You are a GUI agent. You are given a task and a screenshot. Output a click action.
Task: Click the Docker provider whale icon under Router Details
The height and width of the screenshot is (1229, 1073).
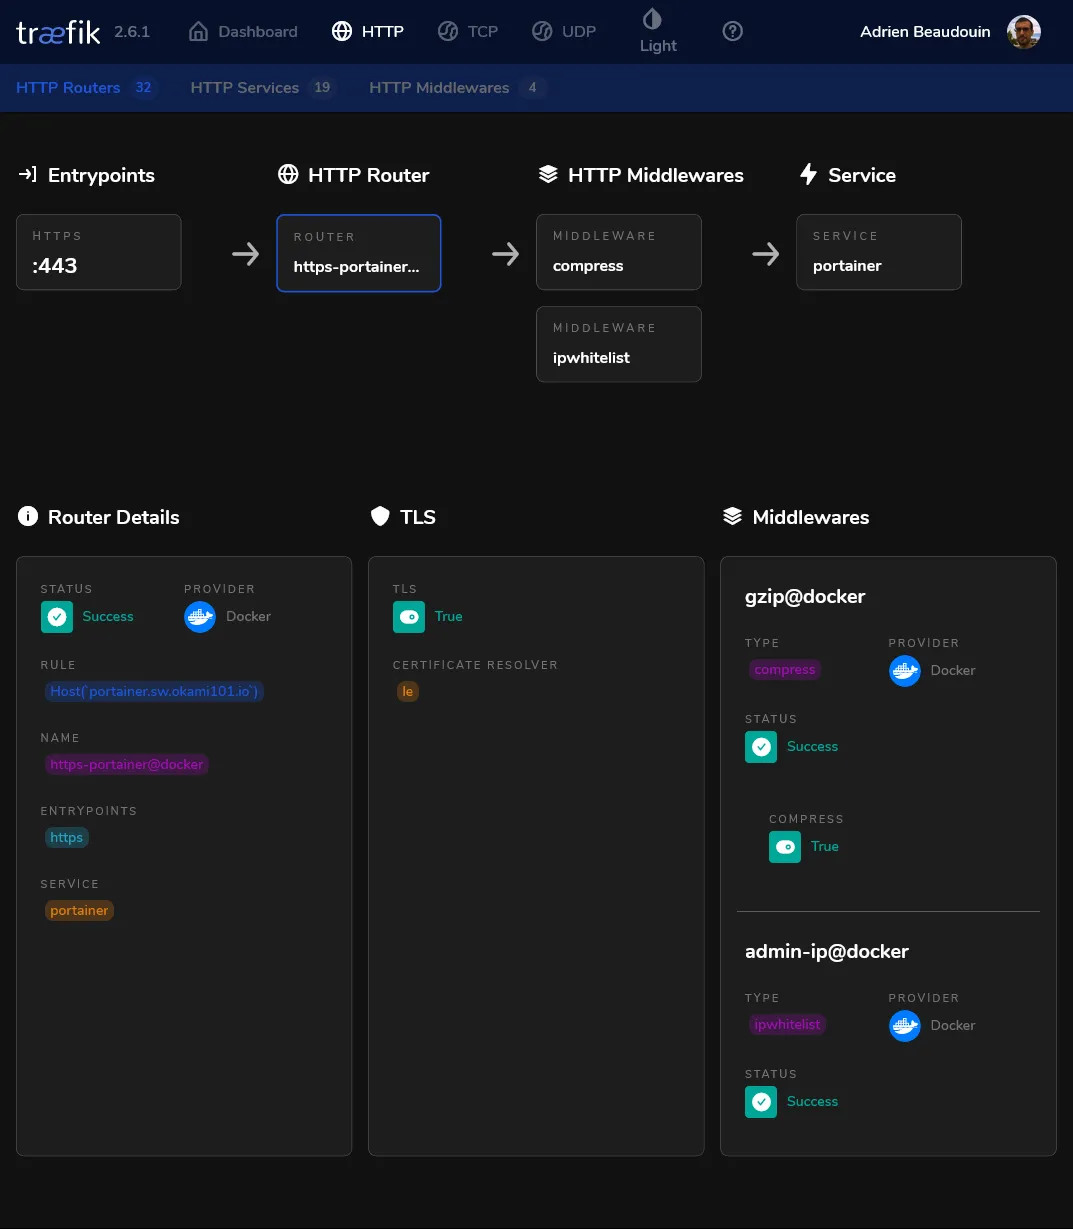pyautogui.click(x=199, y=617)
